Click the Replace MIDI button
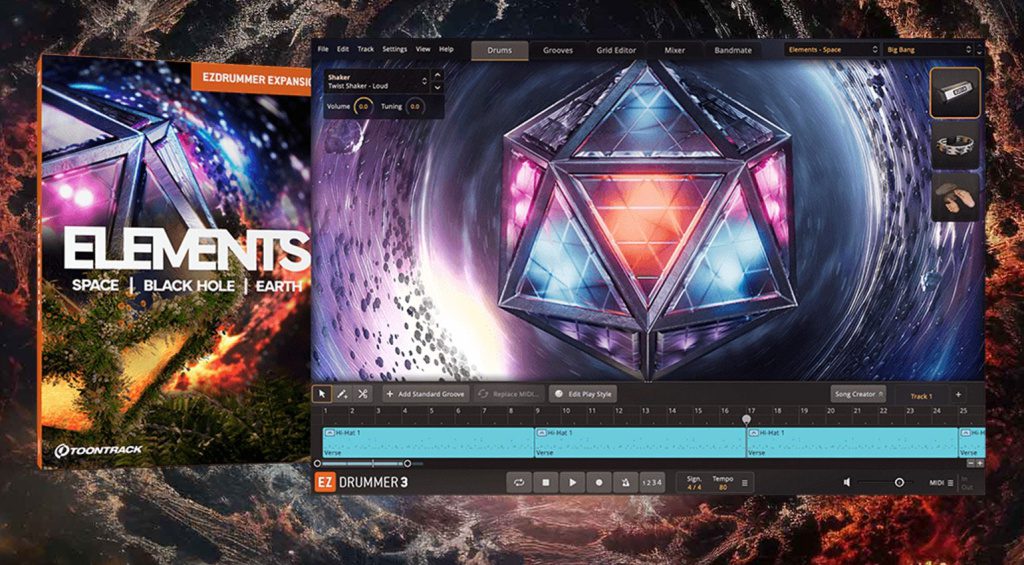 coord(509,394)
